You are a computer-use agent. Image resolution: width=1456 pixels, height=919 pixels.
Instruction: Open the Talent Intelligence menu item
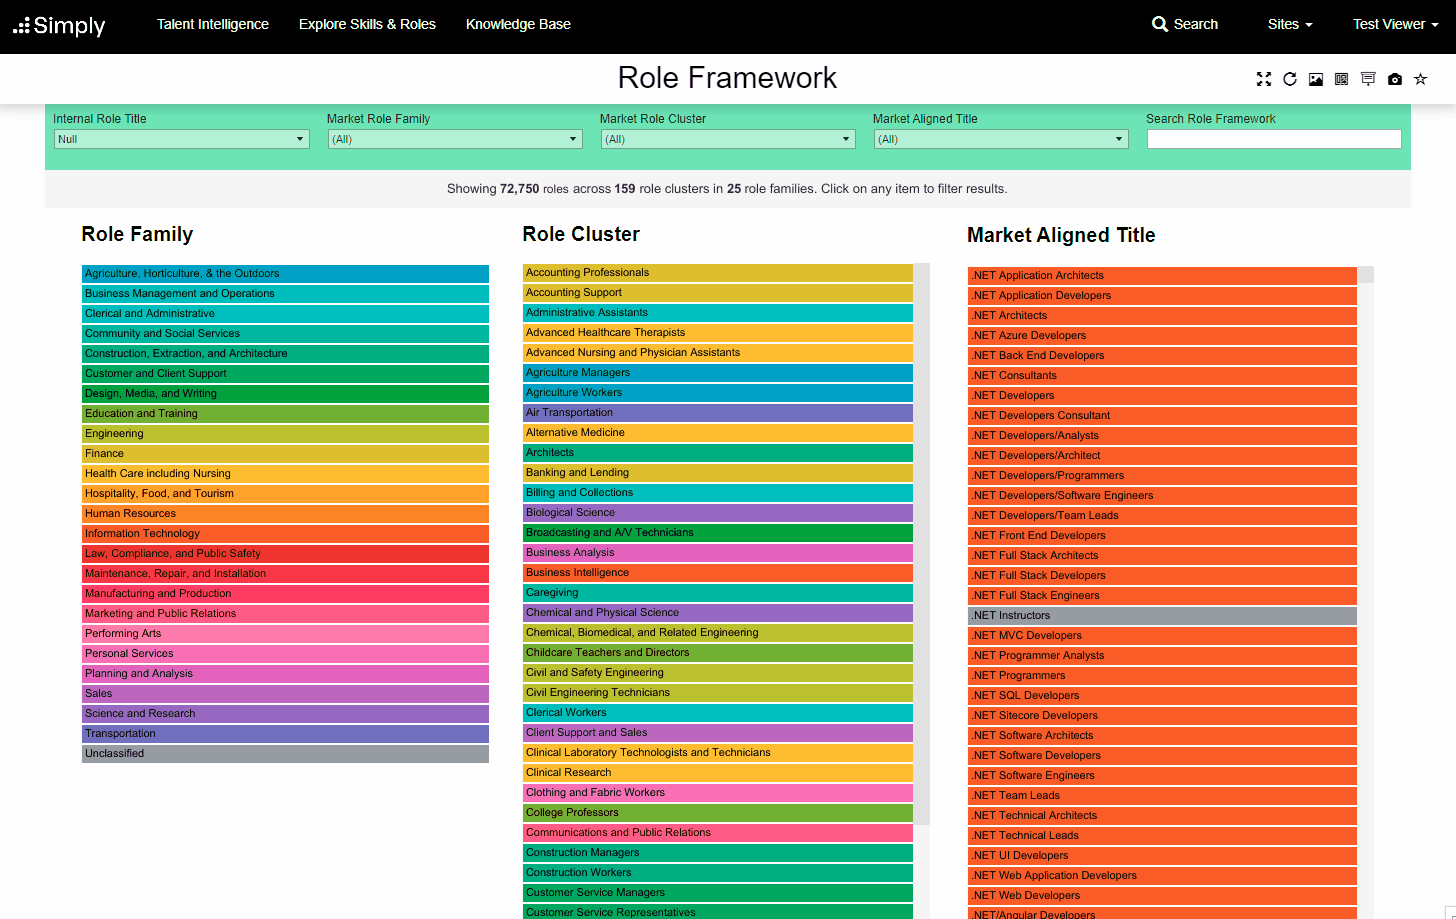213,24
